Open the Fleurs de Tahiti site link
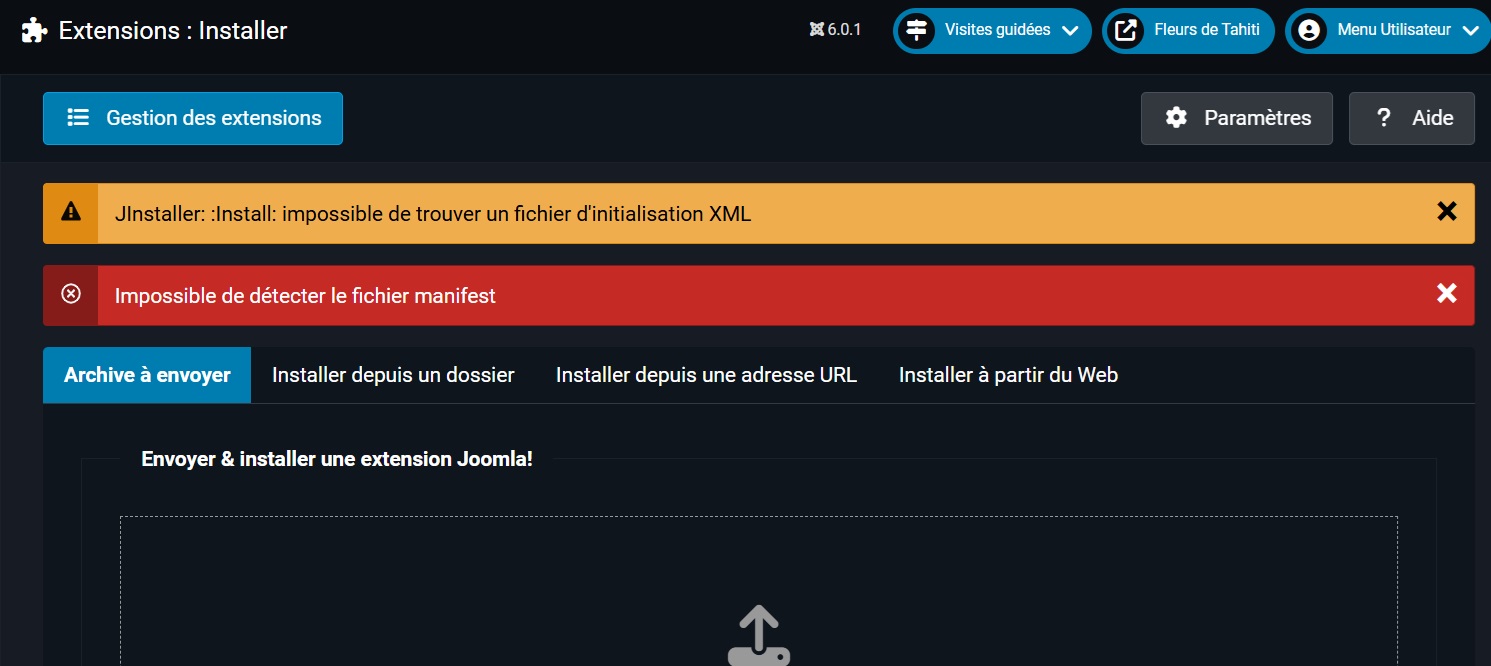The image size is (1491, 666). 1188,31
